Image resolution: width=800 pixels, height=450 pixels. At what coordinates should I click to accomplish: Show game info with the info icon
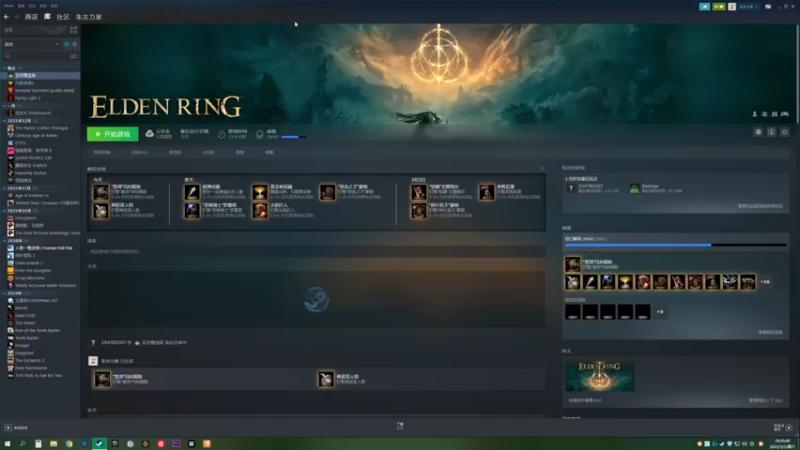click(x=771, y=132)
